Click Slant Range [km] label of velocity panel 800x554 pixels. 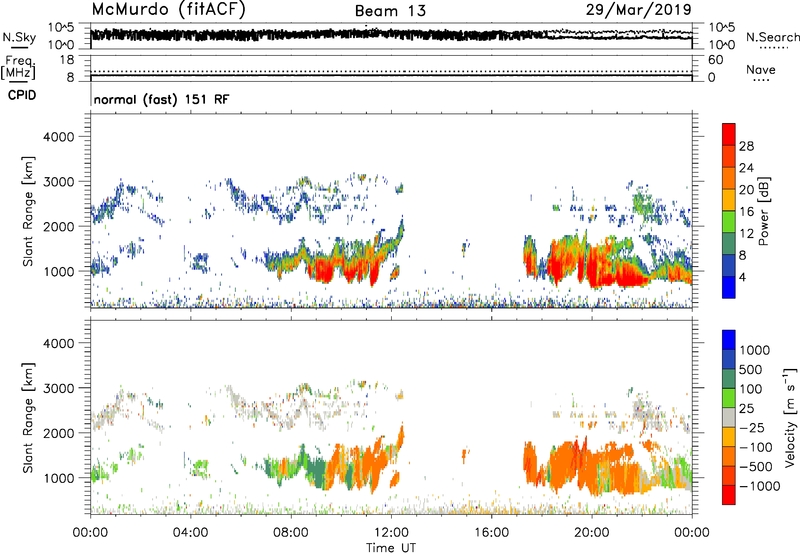(x=28, y=418)
